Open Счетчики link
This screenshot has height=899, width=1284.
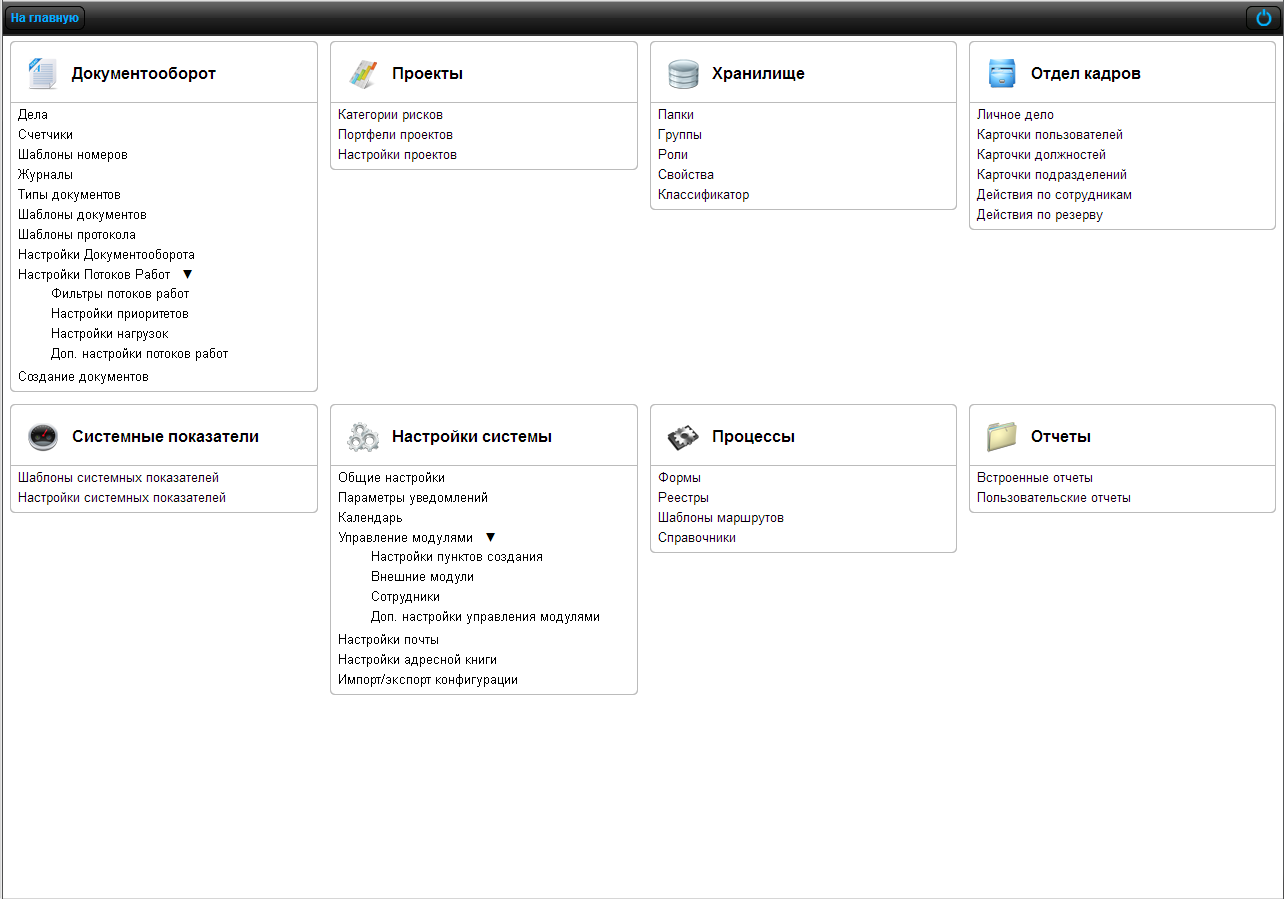point(45,135)
